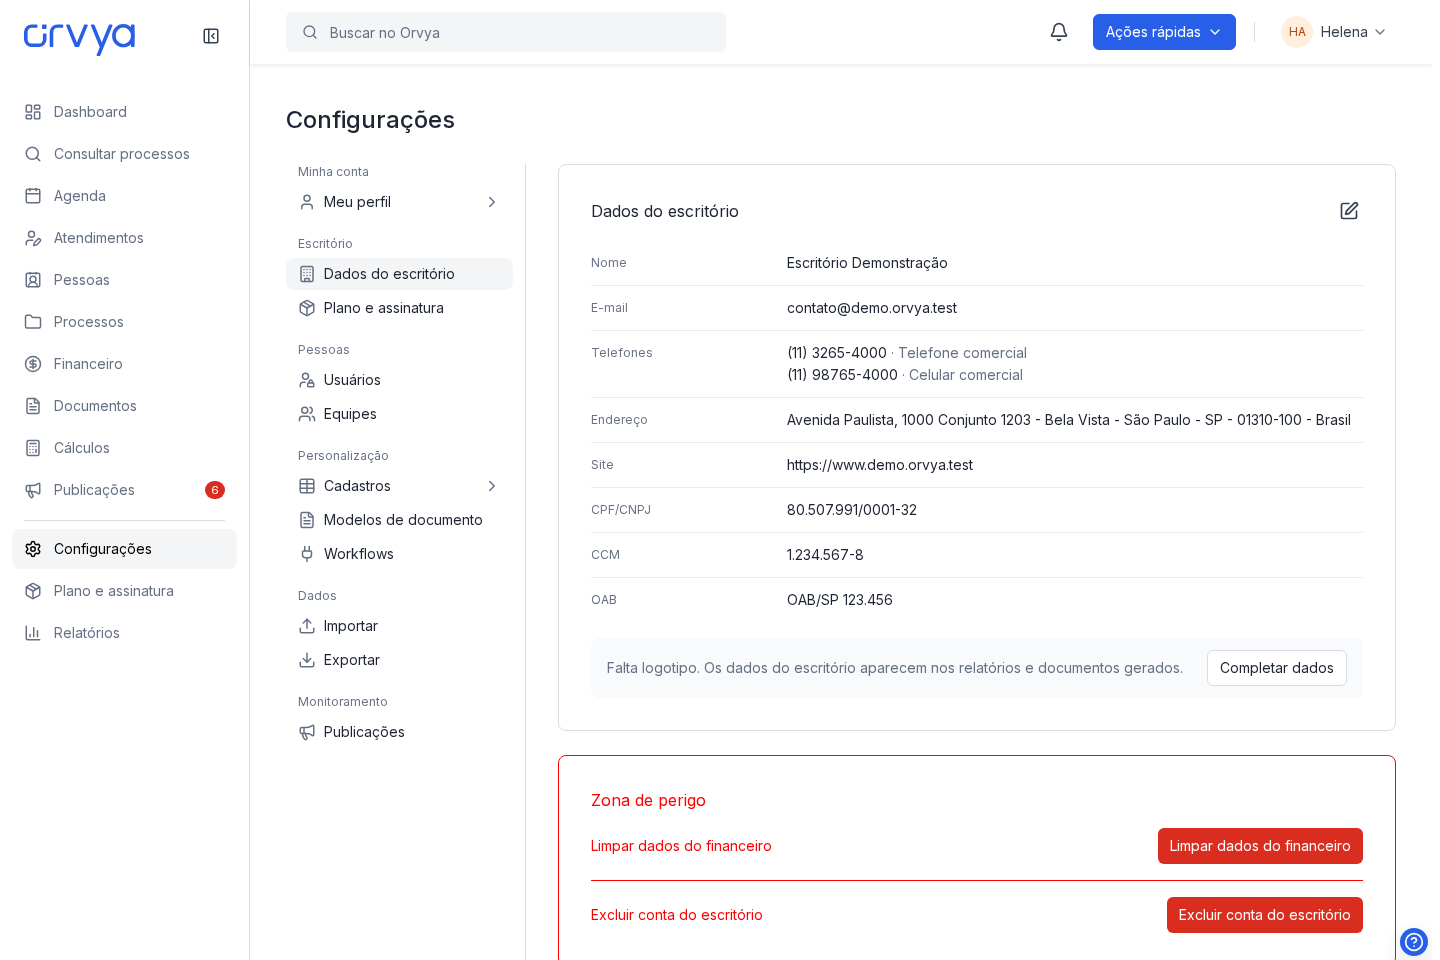Open notifications bell
Image resolution: width=1440 pixels, height=960 pixels.
pyautogui.click(x=1059, y=32)
